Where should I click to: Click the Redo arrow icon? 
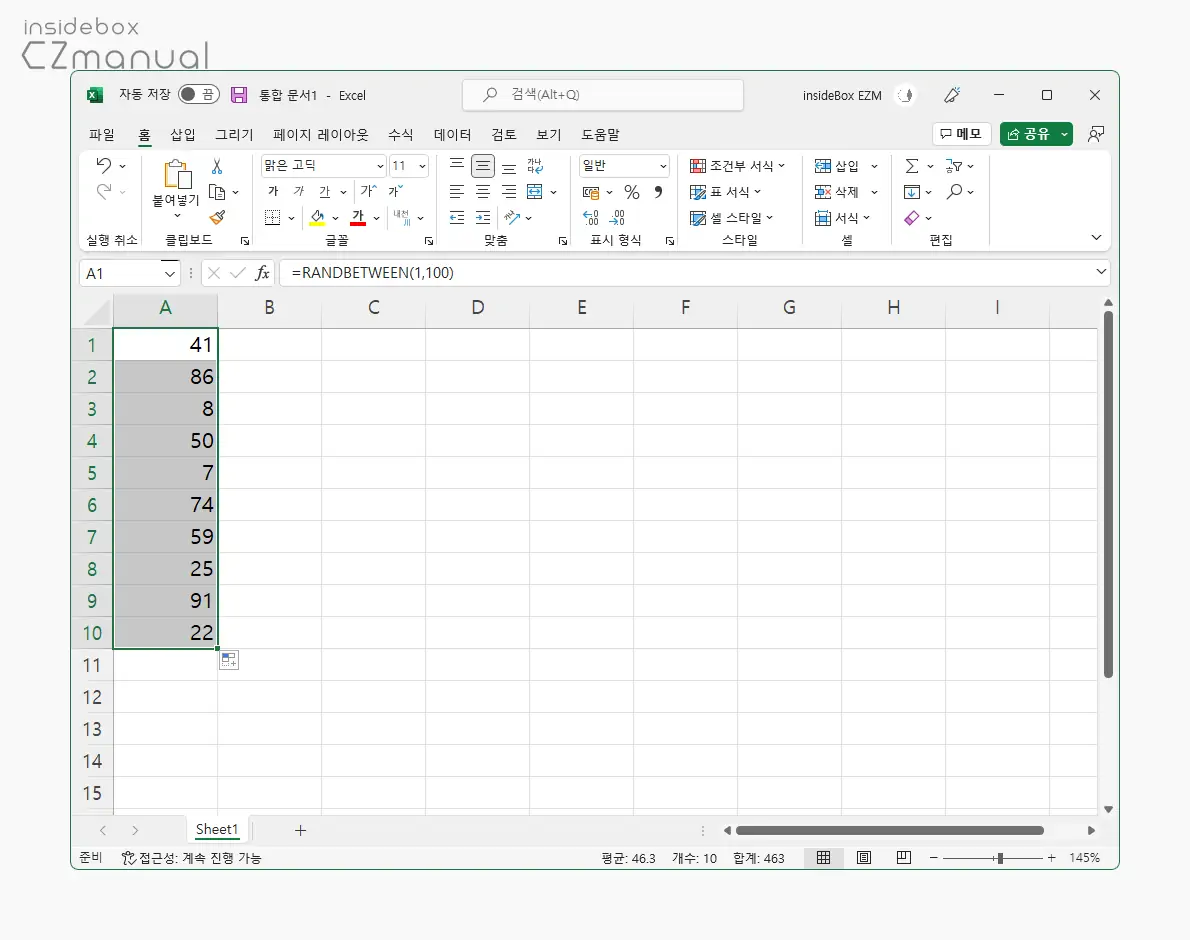coord(104,191)
